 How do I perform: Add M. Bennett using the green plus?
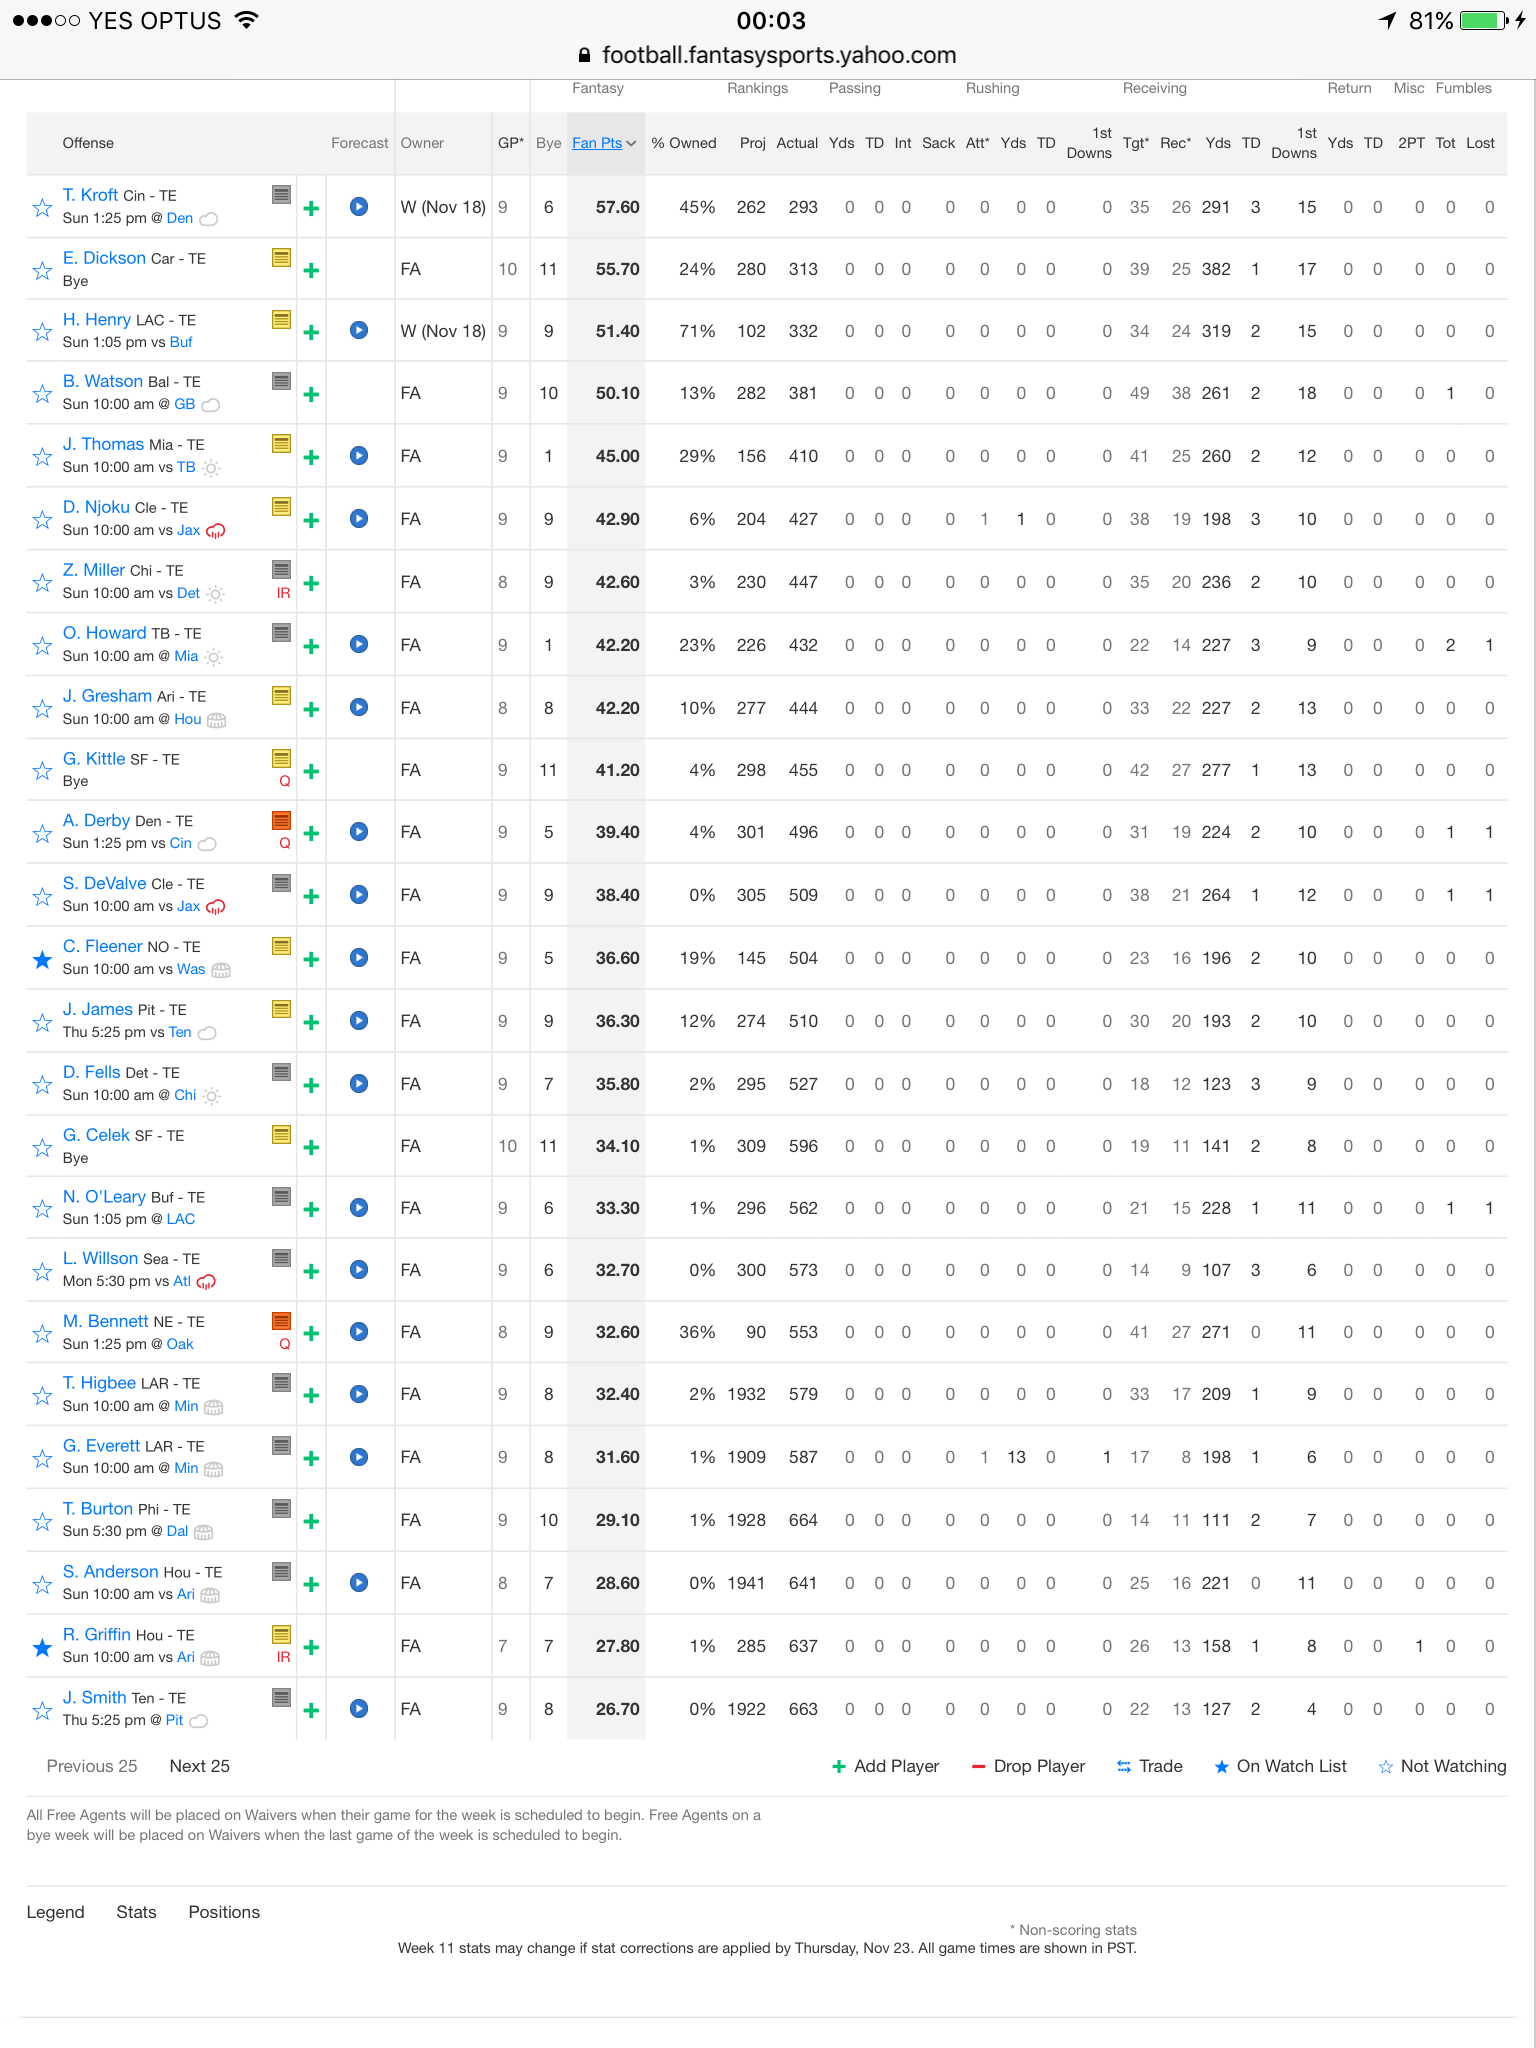point(311,1333)
